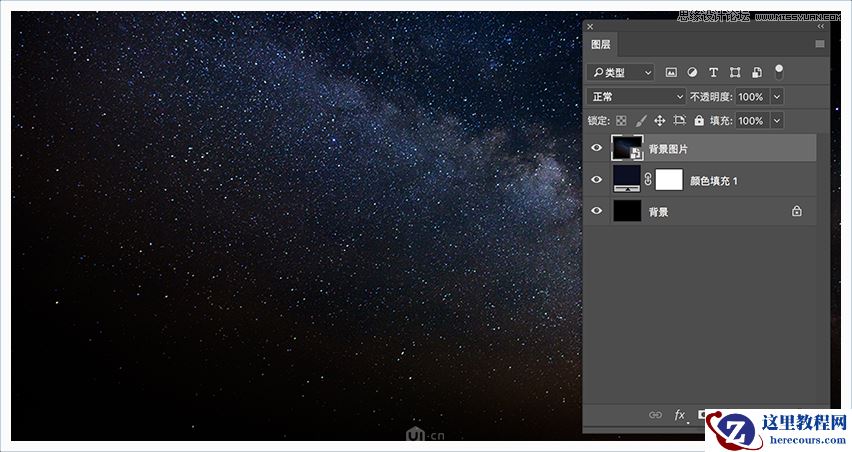Open the 类型 filter dropdown

pyautogui.click(x=621, y=72)
